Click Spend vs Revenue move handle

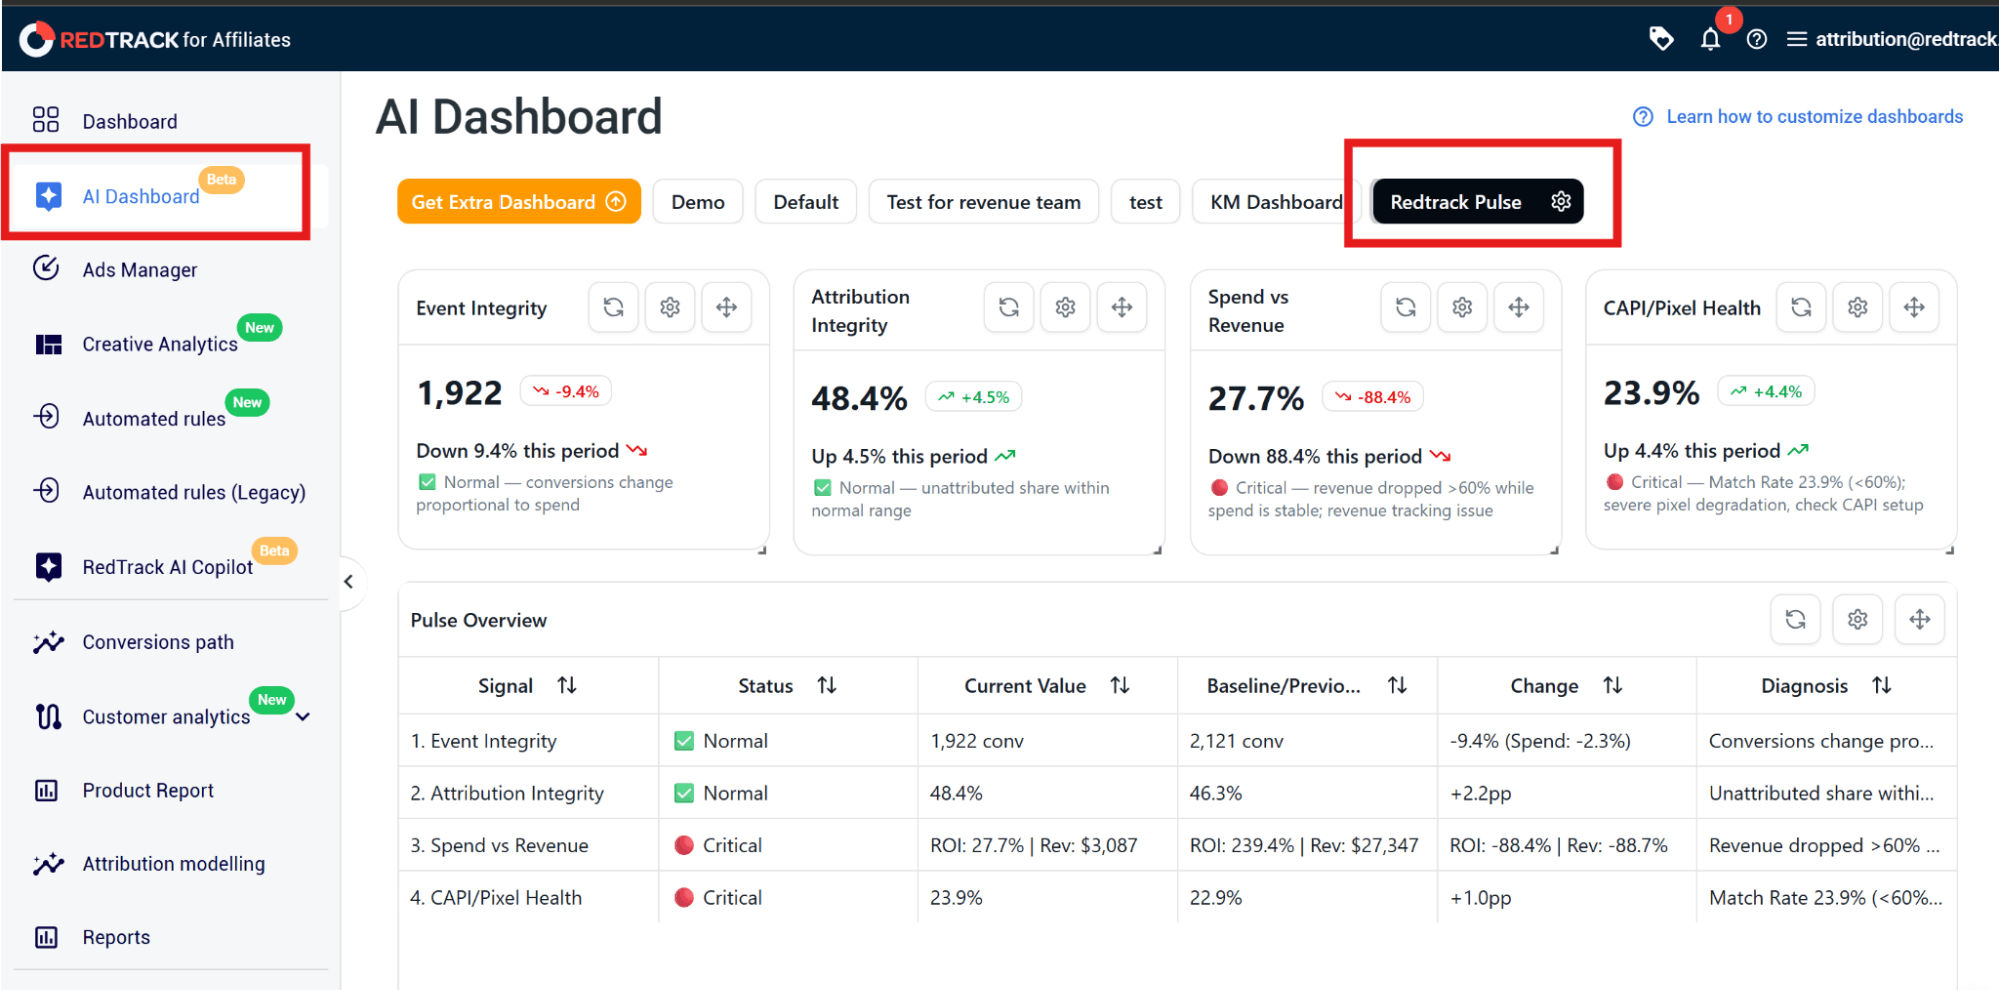pos(1518,307)
